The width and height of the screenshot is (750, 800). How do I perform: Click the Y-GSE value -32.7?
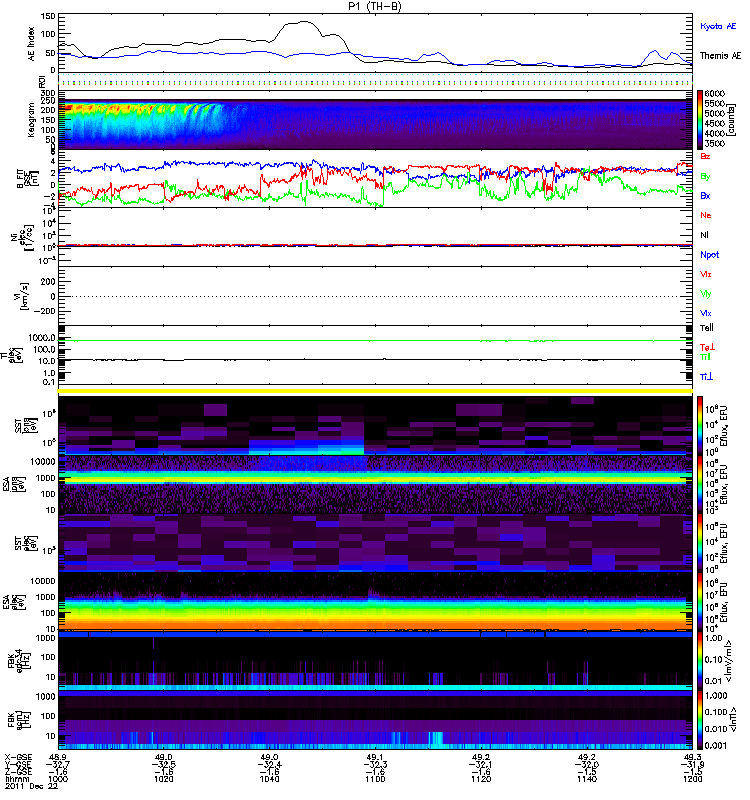(58, 764)
